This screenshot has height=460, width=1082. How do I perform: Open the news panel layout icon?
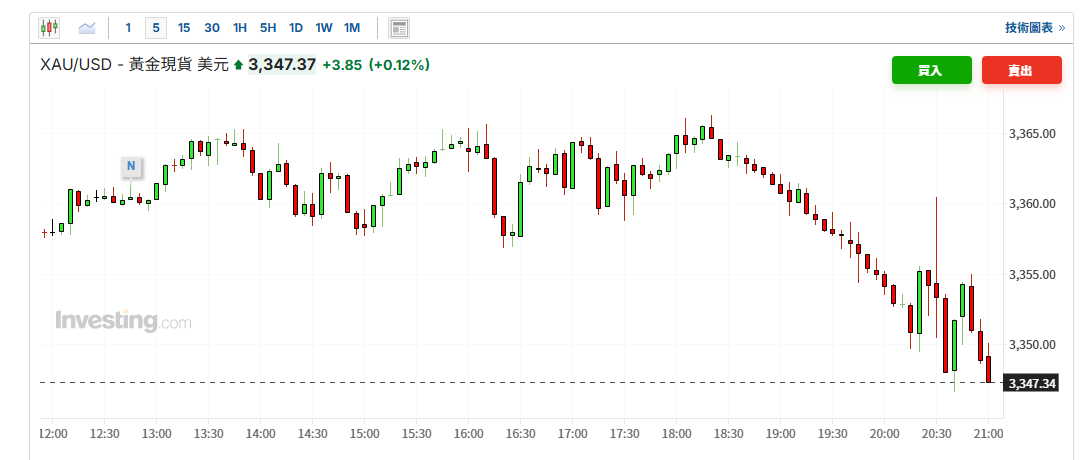click(x=399, y=28)
